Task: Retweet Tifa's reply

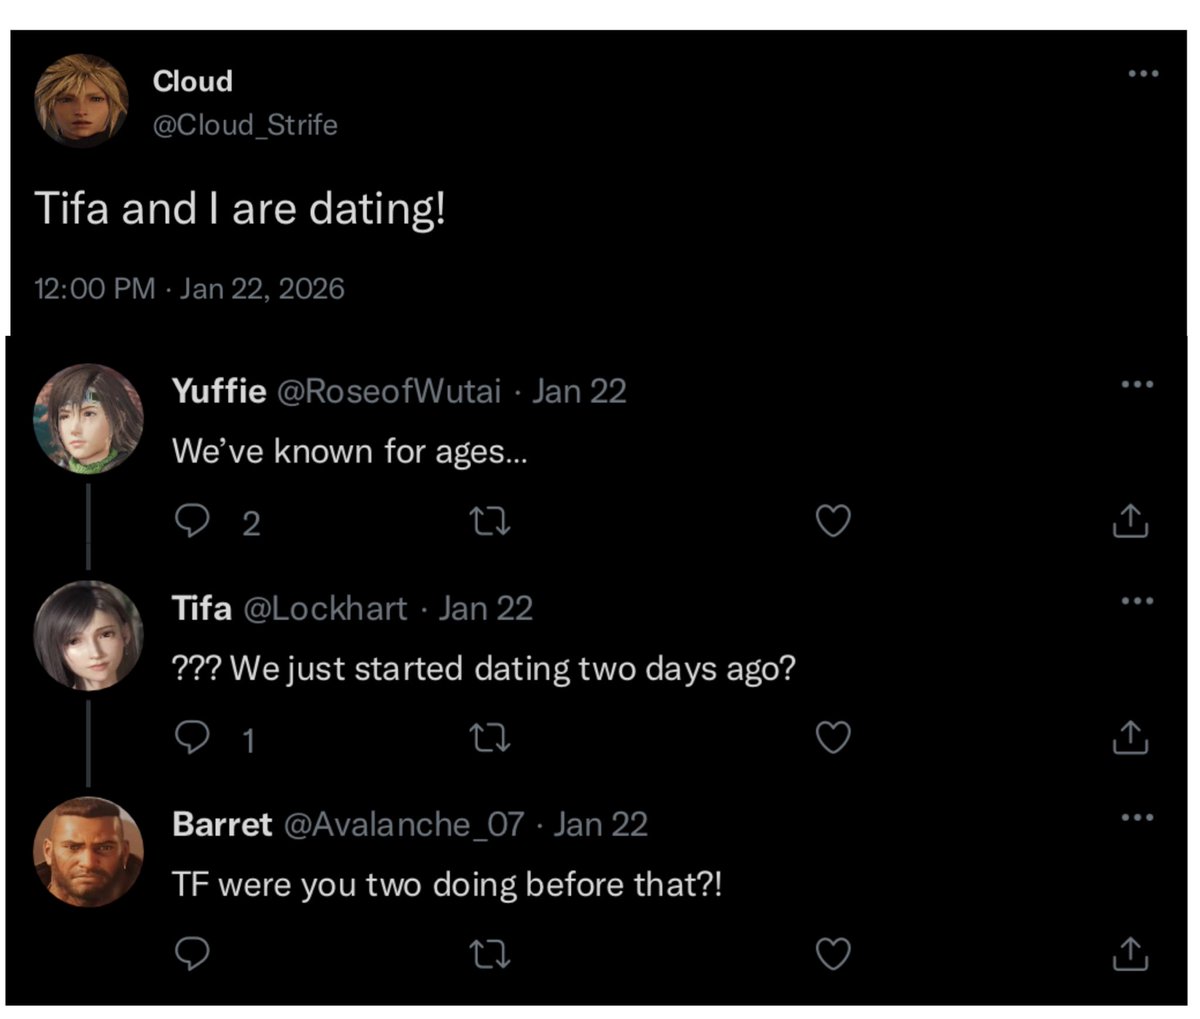Action: click(490, 738)
